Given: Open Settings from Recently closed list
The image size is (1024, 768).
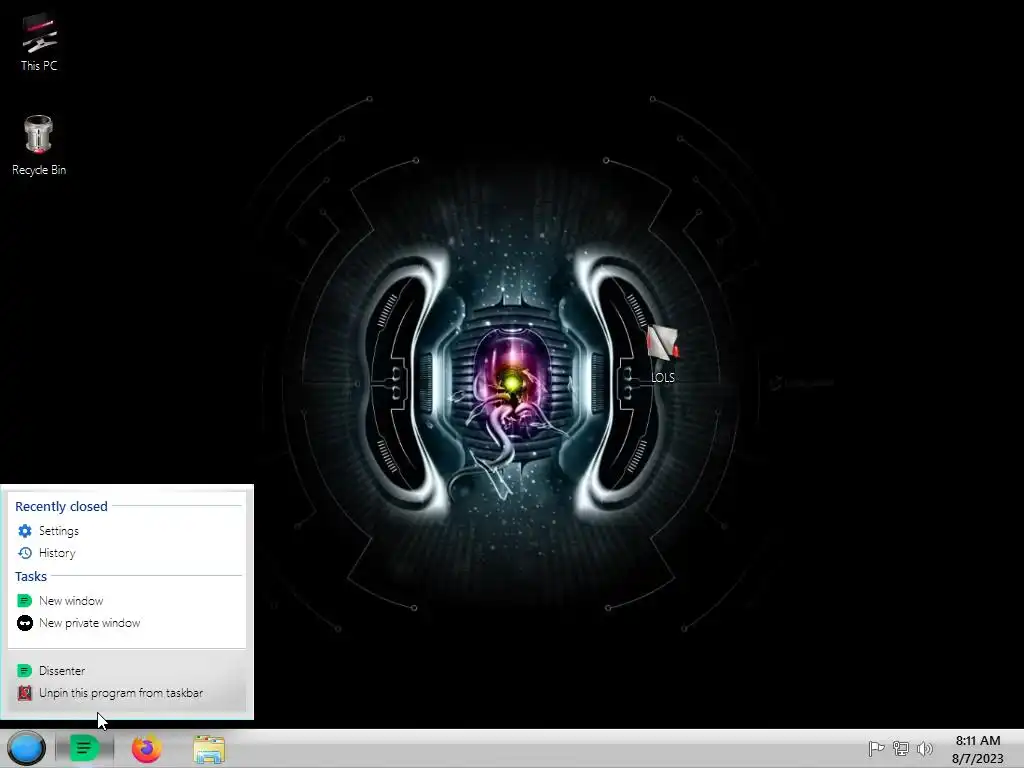Looking at the screenshot, I should coord(127,531).
